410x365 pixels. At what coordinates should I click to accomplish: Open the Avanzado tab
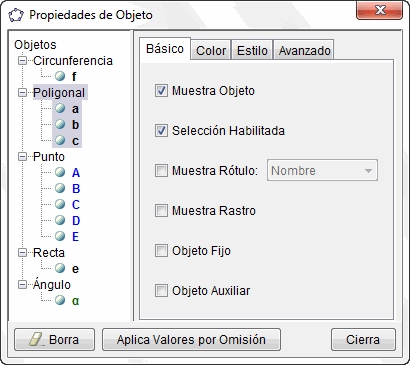[x=304, y=50]
